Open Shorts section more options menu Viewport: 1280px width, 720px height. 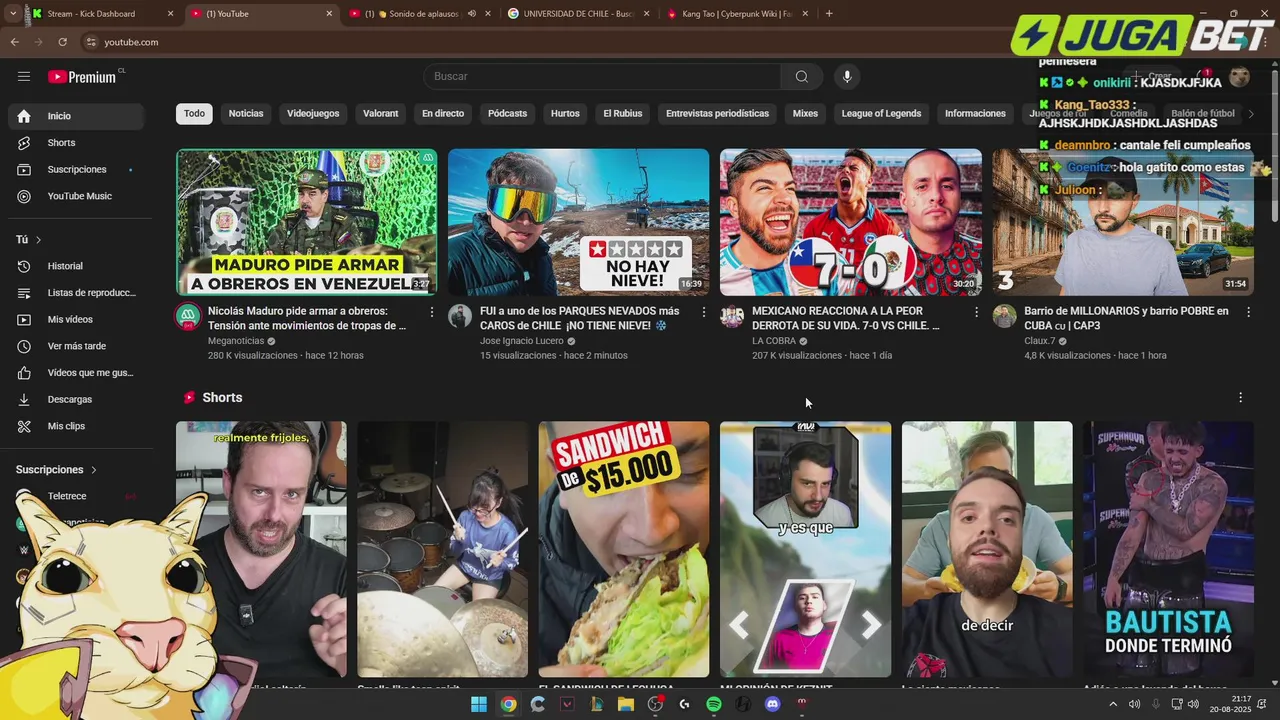[x=1240, y=397]
